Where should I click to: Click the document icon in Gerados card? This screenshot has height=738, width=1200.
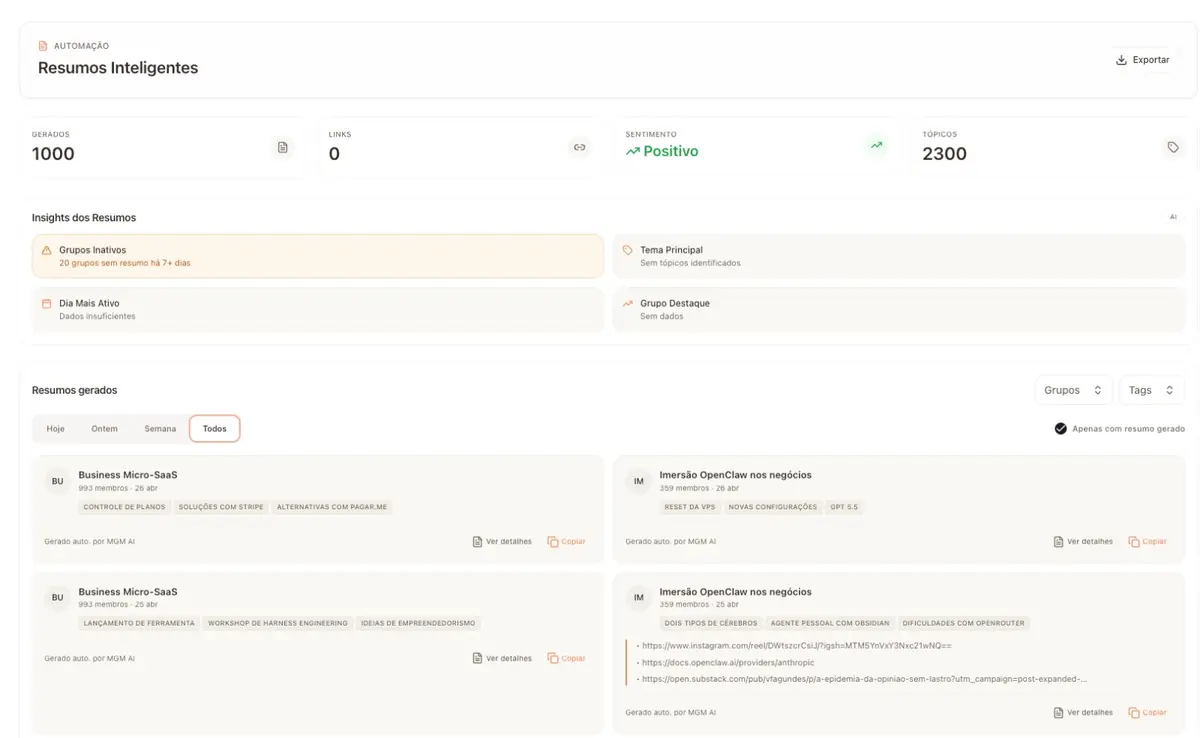(283, 147)
